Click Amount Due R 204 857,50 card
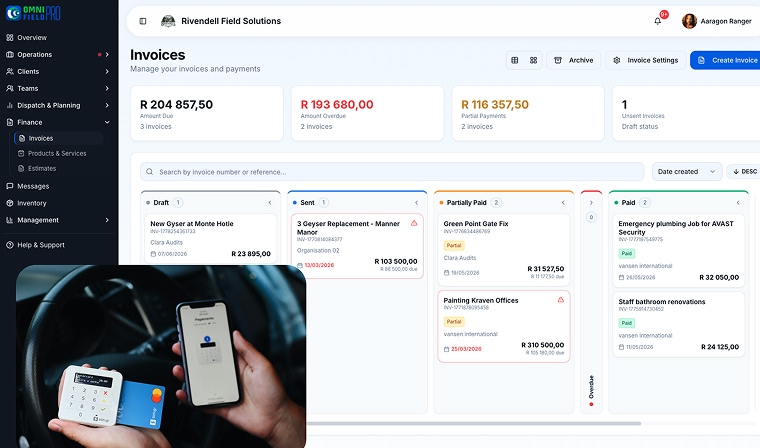This screenshot has width=760, height=448. tap(207, 113)
